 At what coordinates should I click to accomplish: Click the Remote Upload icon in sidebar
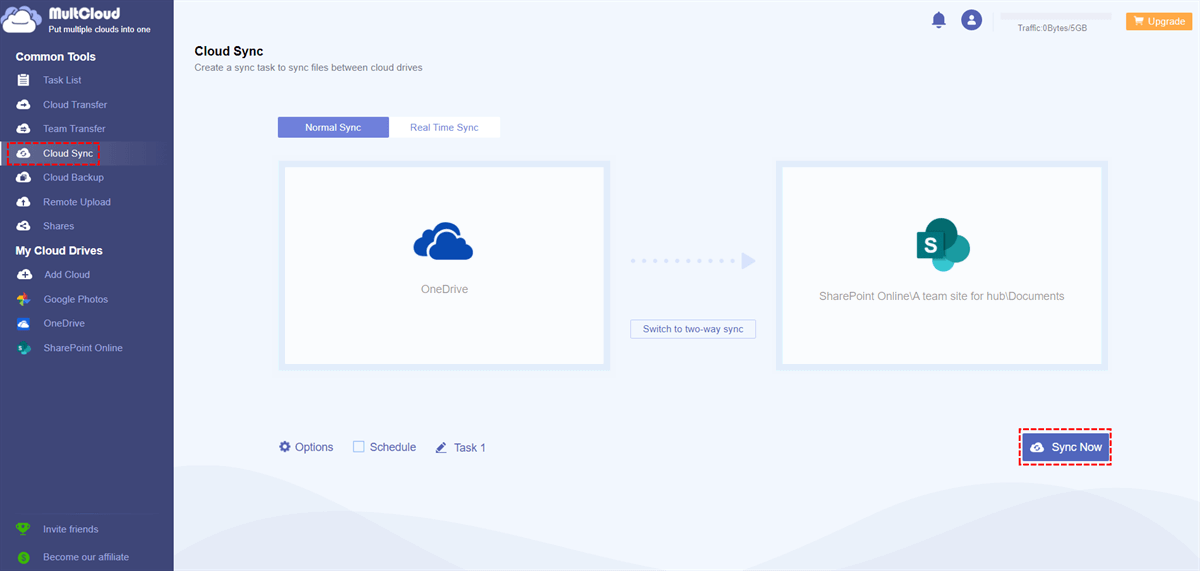tap(23, 202)
